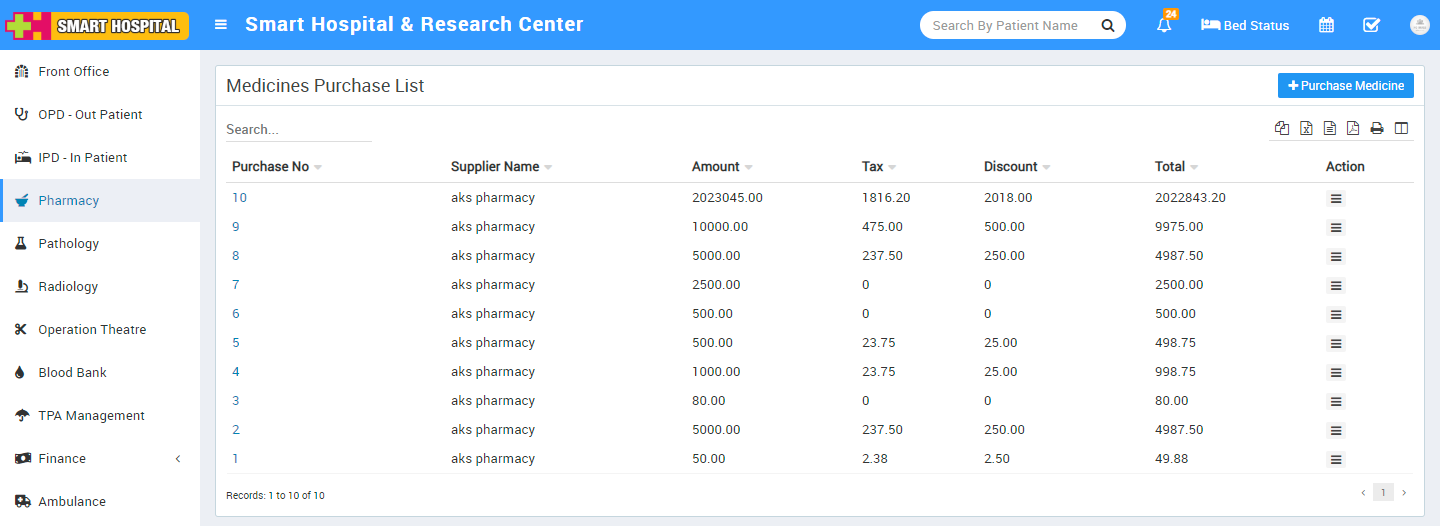This screenshot has width=1440, height=526.
Task: Copy the table using the copy icon
Action: (x=1282, y=128)
